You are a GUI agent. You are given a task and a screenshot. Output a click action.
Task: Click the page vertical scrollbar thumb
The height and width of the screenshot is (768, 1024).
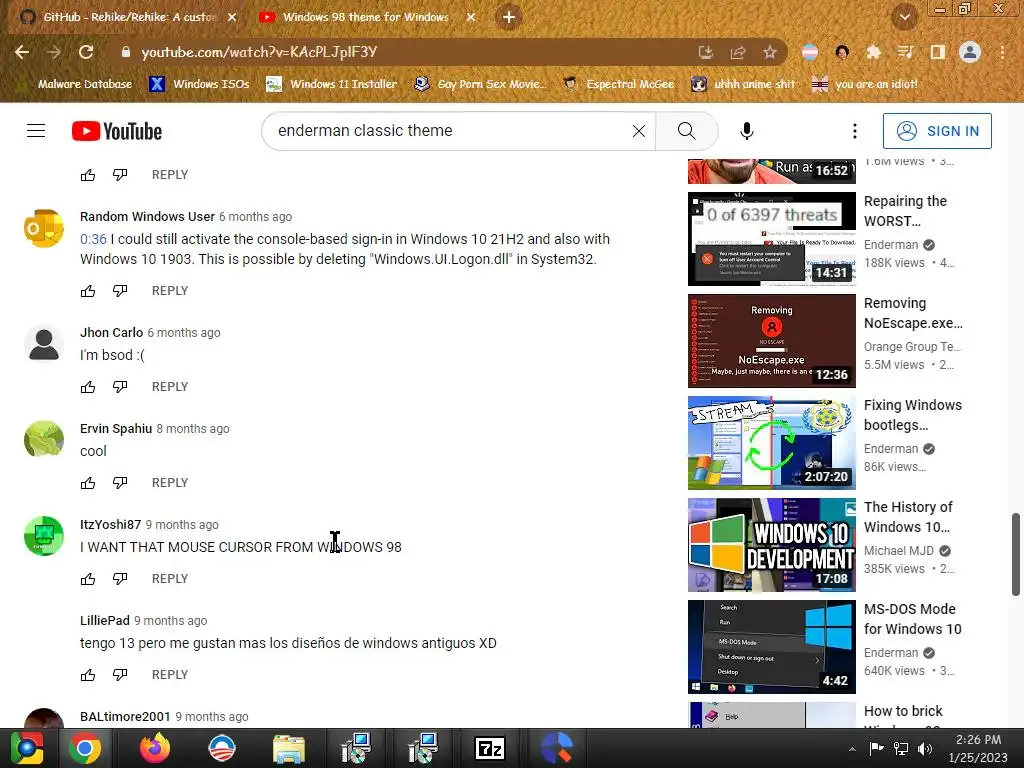1016,554
